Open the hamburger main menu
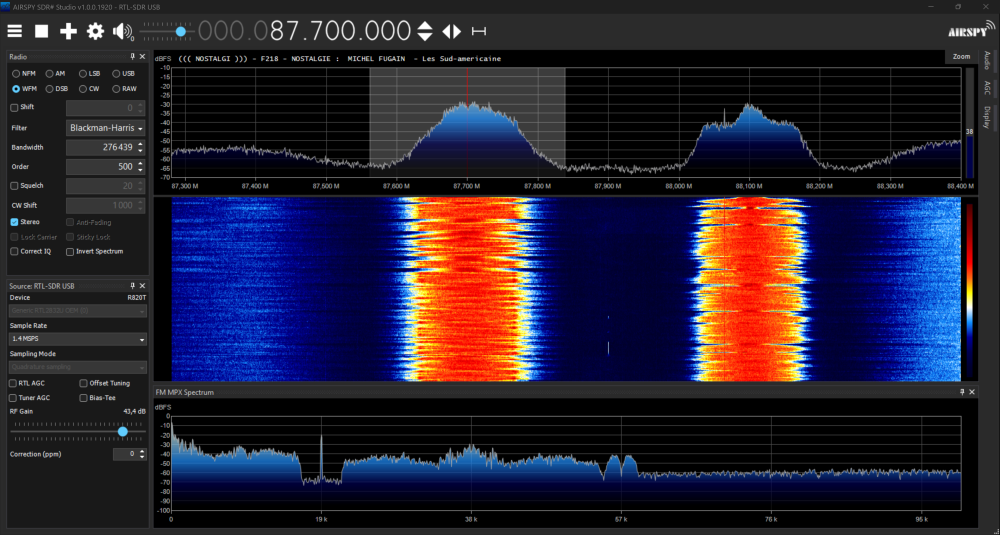The width and height of the screenshot is (1000, 535). (15, 31)
